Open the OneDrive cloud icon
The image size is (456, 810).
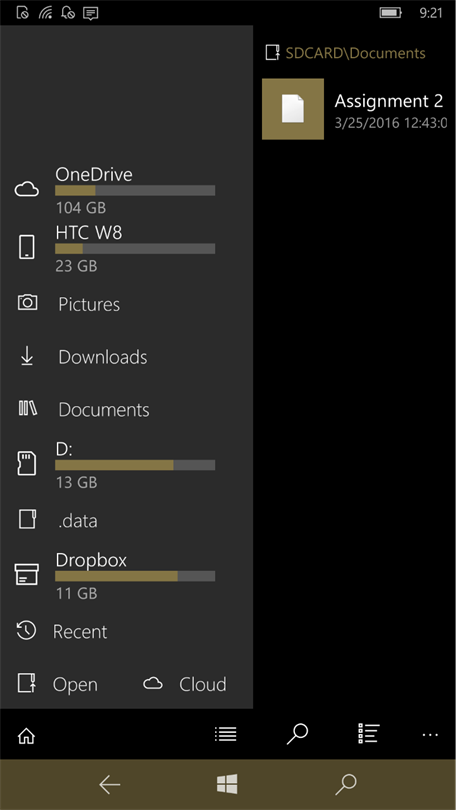(x=27, y=190)
